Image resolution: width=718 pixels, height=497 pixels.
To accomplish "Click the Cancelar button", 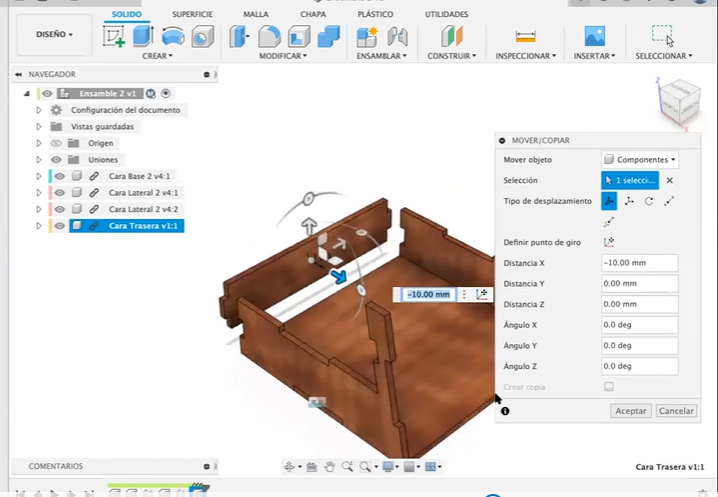I will click(x=676, y=411).
